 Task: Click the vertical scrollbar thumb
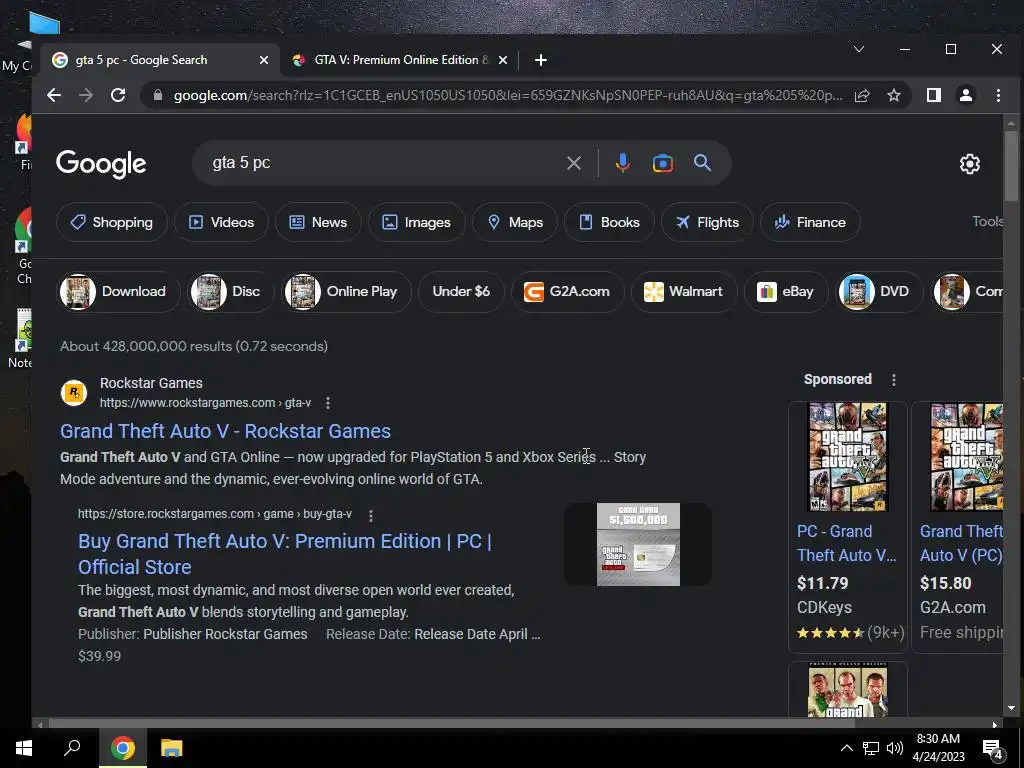point(1011,167)
